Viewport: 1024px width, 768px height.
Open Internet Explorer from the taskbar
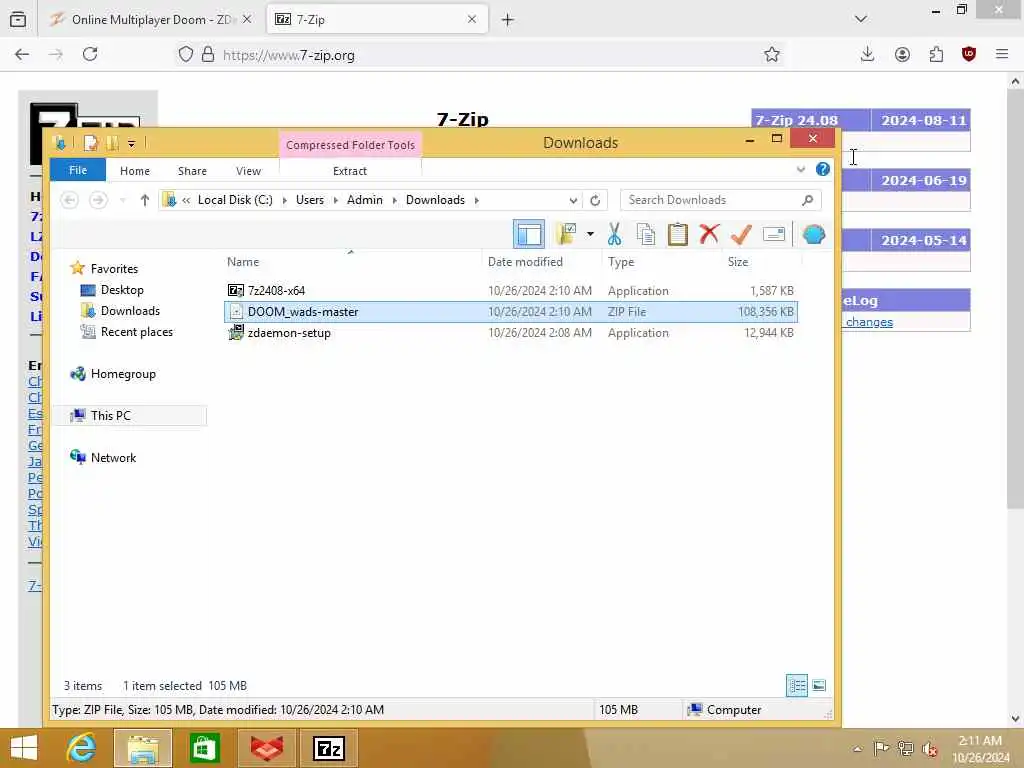81,748
